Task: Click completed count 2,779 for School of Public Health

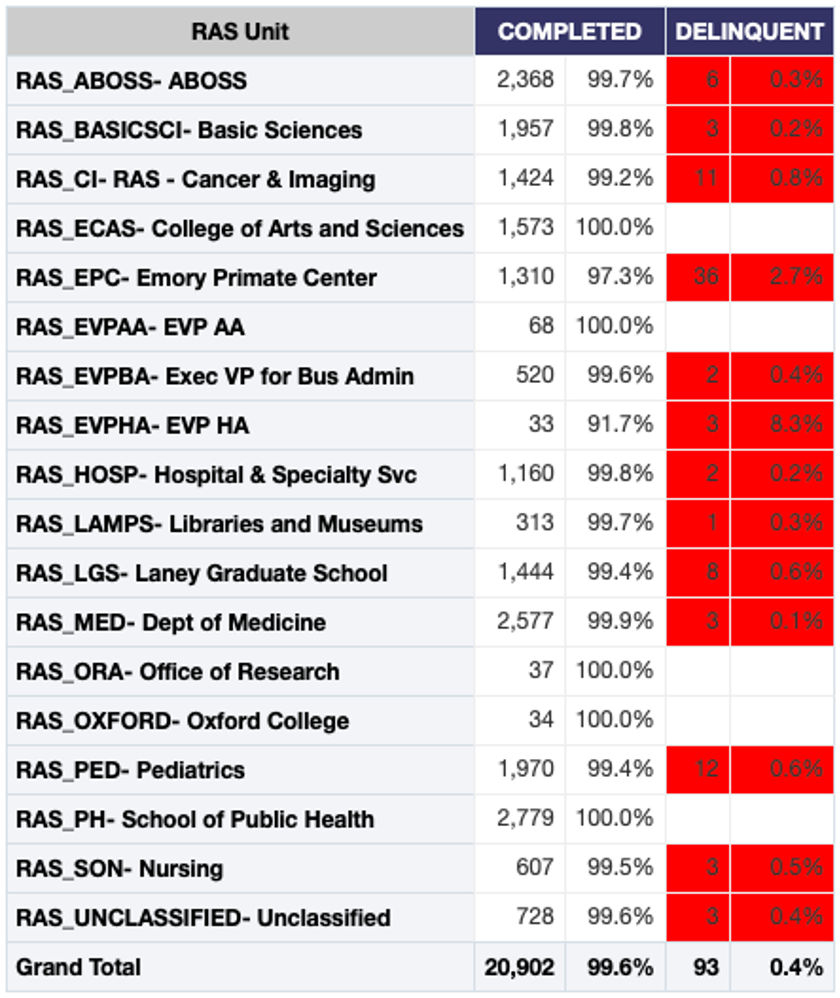Action: pos(525,819)
